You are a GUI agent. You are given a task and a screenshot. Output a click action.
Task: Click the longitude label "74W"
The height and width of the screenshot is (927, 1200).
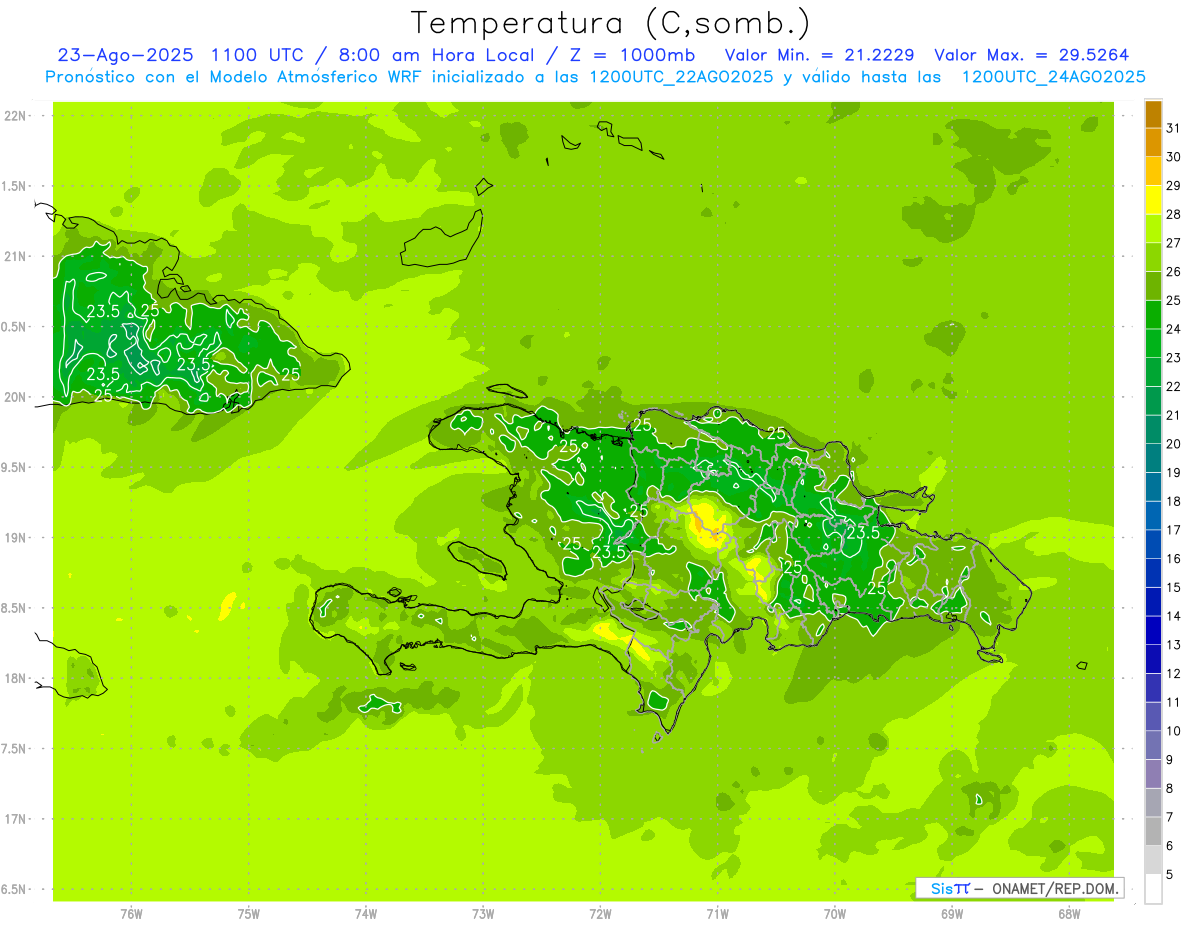366,914
